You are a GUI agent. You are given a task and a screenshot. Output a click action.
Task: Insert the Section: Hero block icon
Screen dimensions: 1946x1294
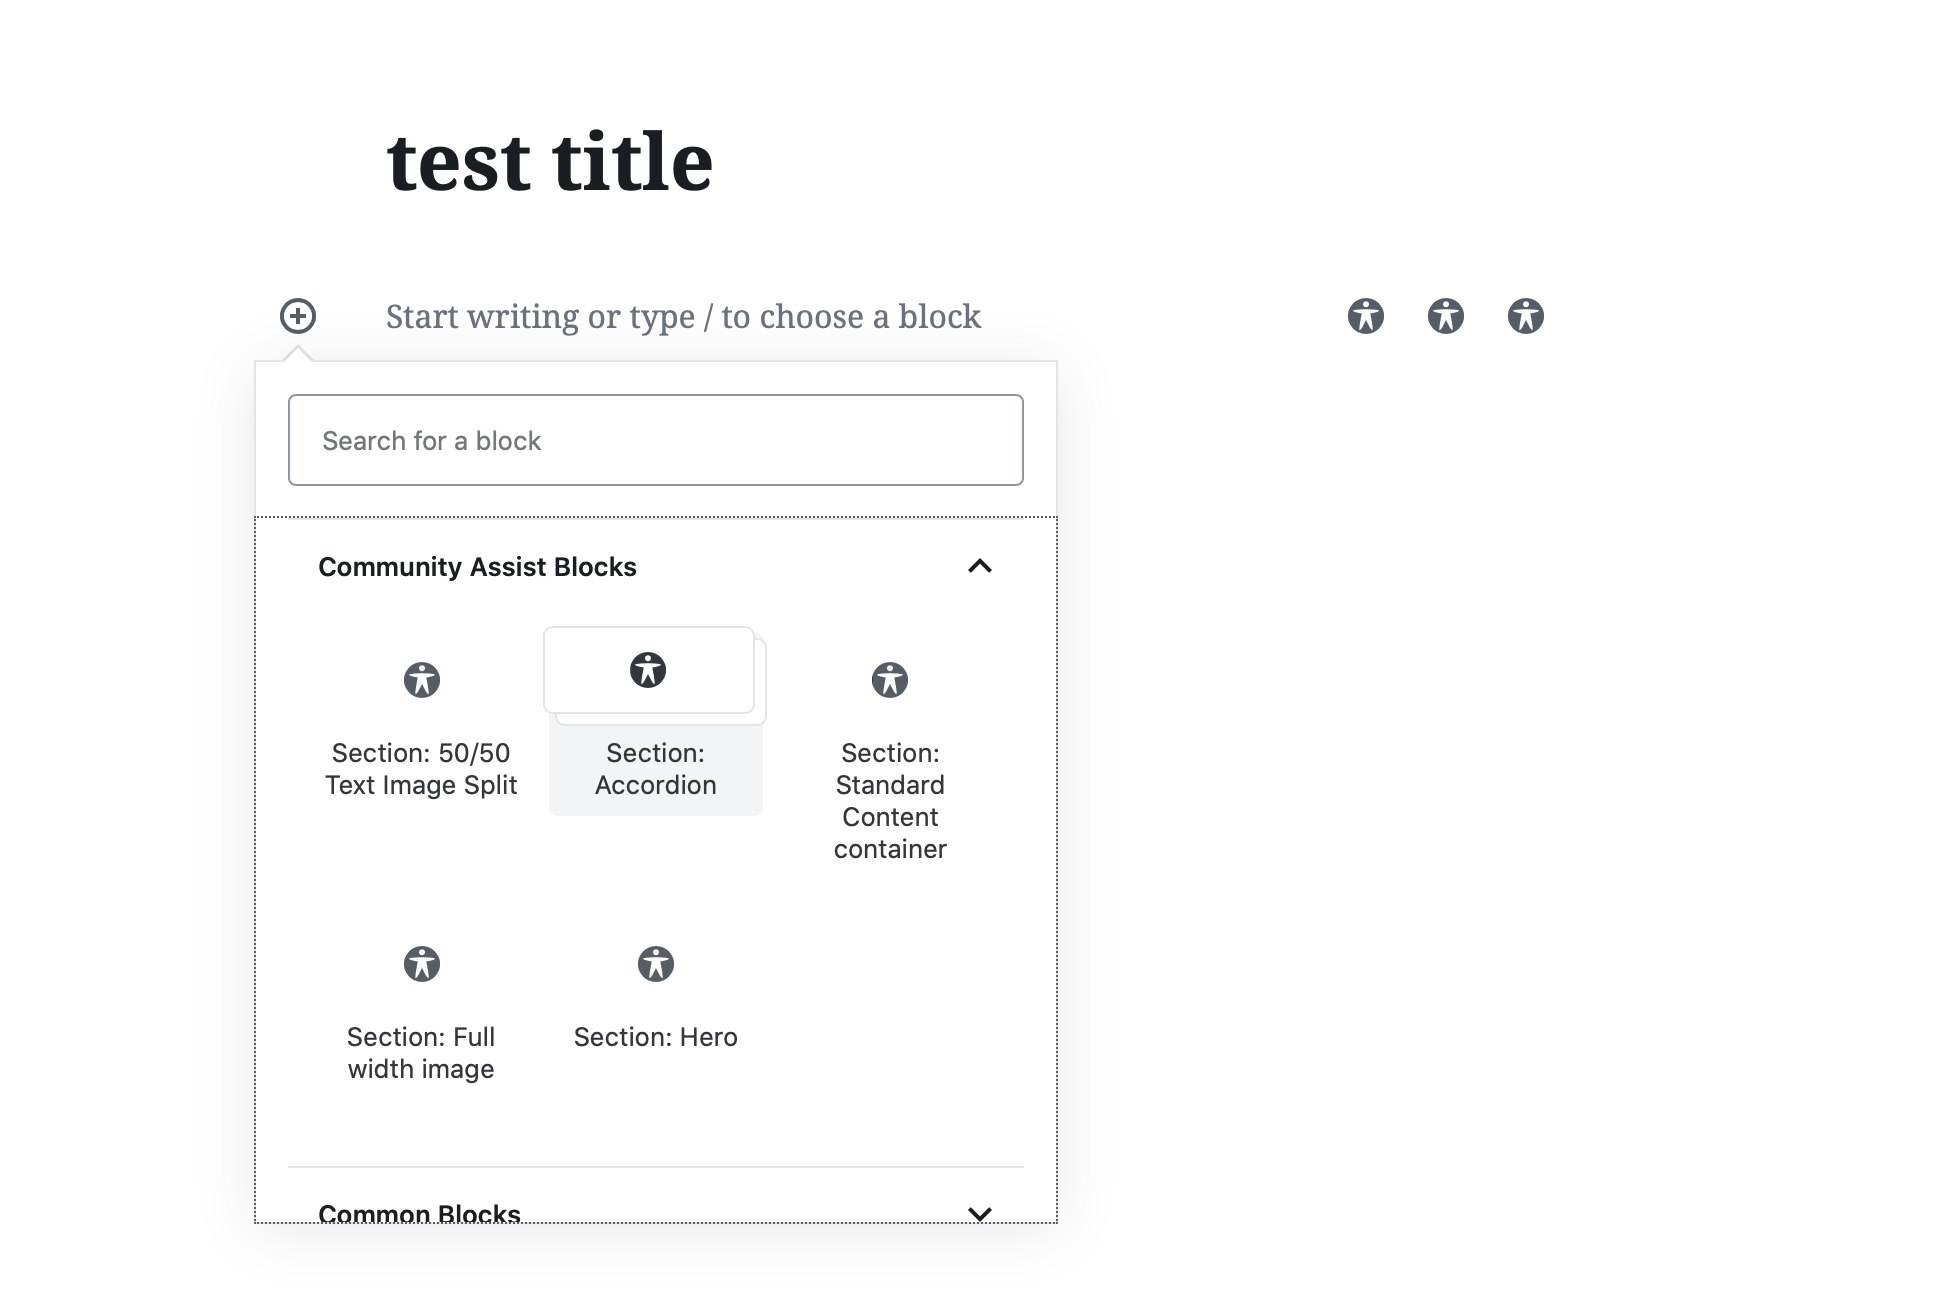(655, 964)
